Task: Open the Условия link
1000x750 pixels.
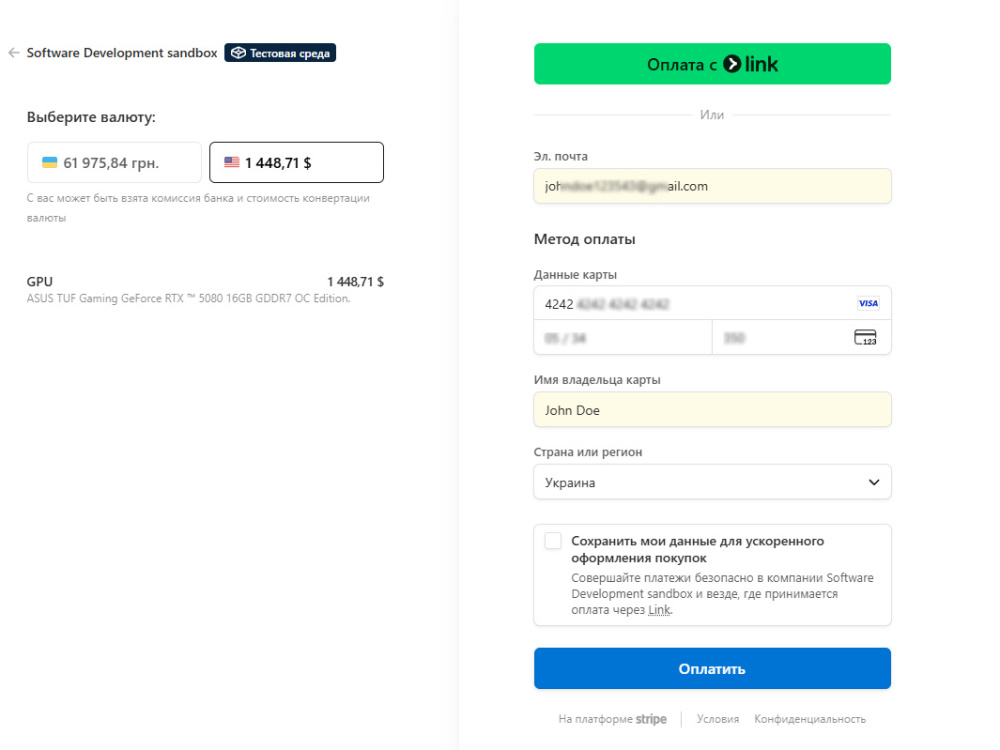Action: point(717,719)
